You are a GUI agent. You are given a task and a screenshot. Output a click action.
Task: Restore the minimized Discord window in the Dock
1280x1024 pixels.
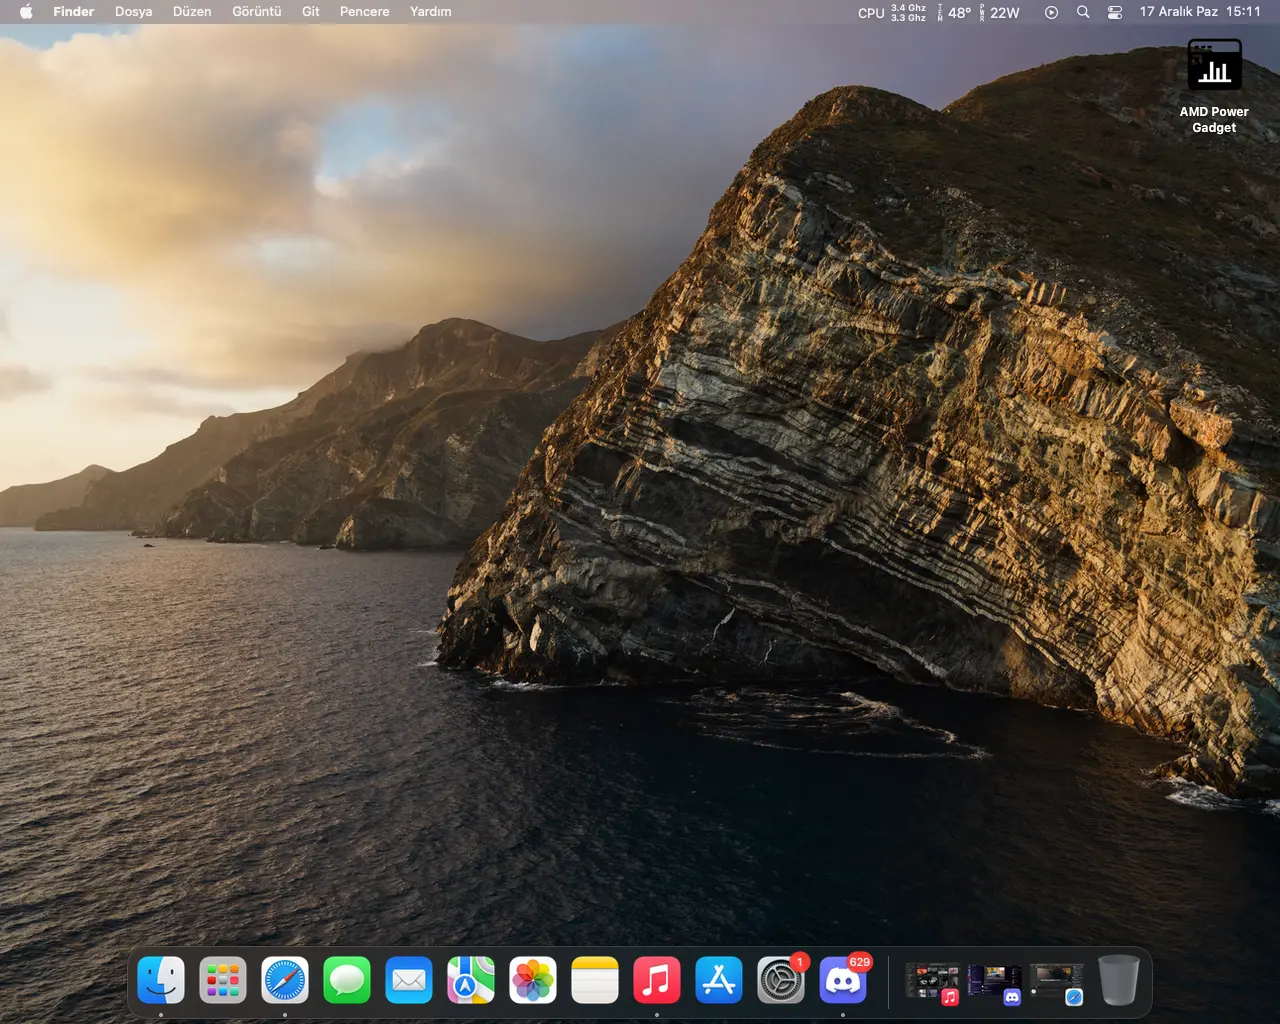(995, 982)
